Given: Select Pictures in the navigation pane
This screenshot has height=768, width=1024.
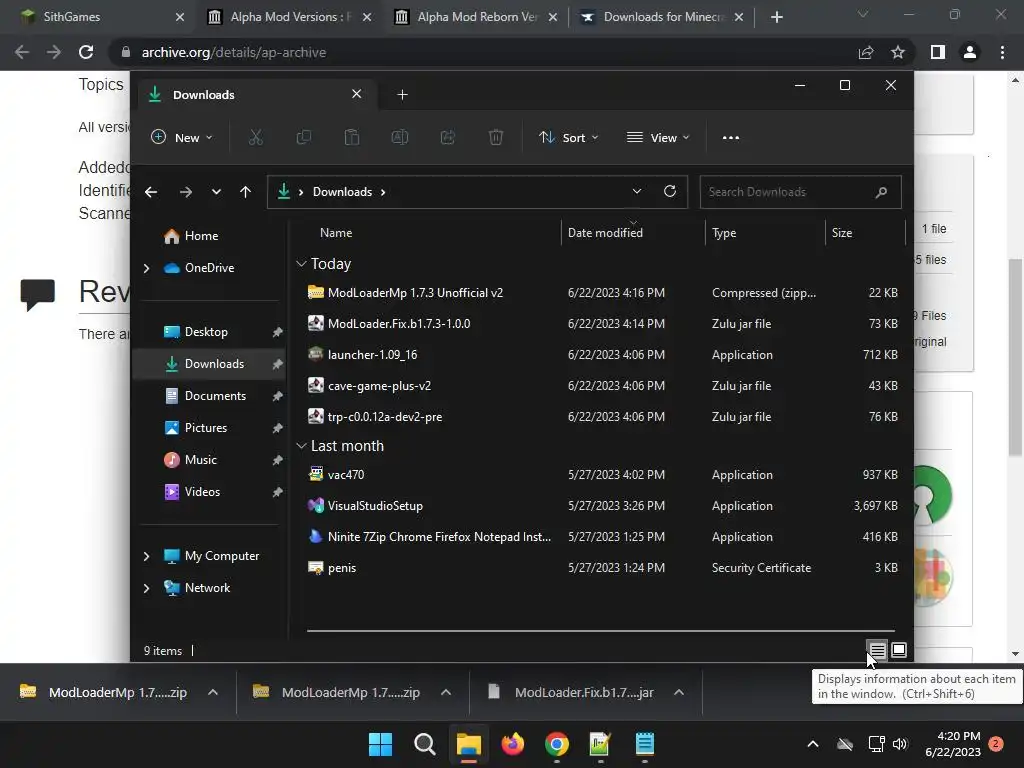Looking at the screenshot, I should coord(206,428).
